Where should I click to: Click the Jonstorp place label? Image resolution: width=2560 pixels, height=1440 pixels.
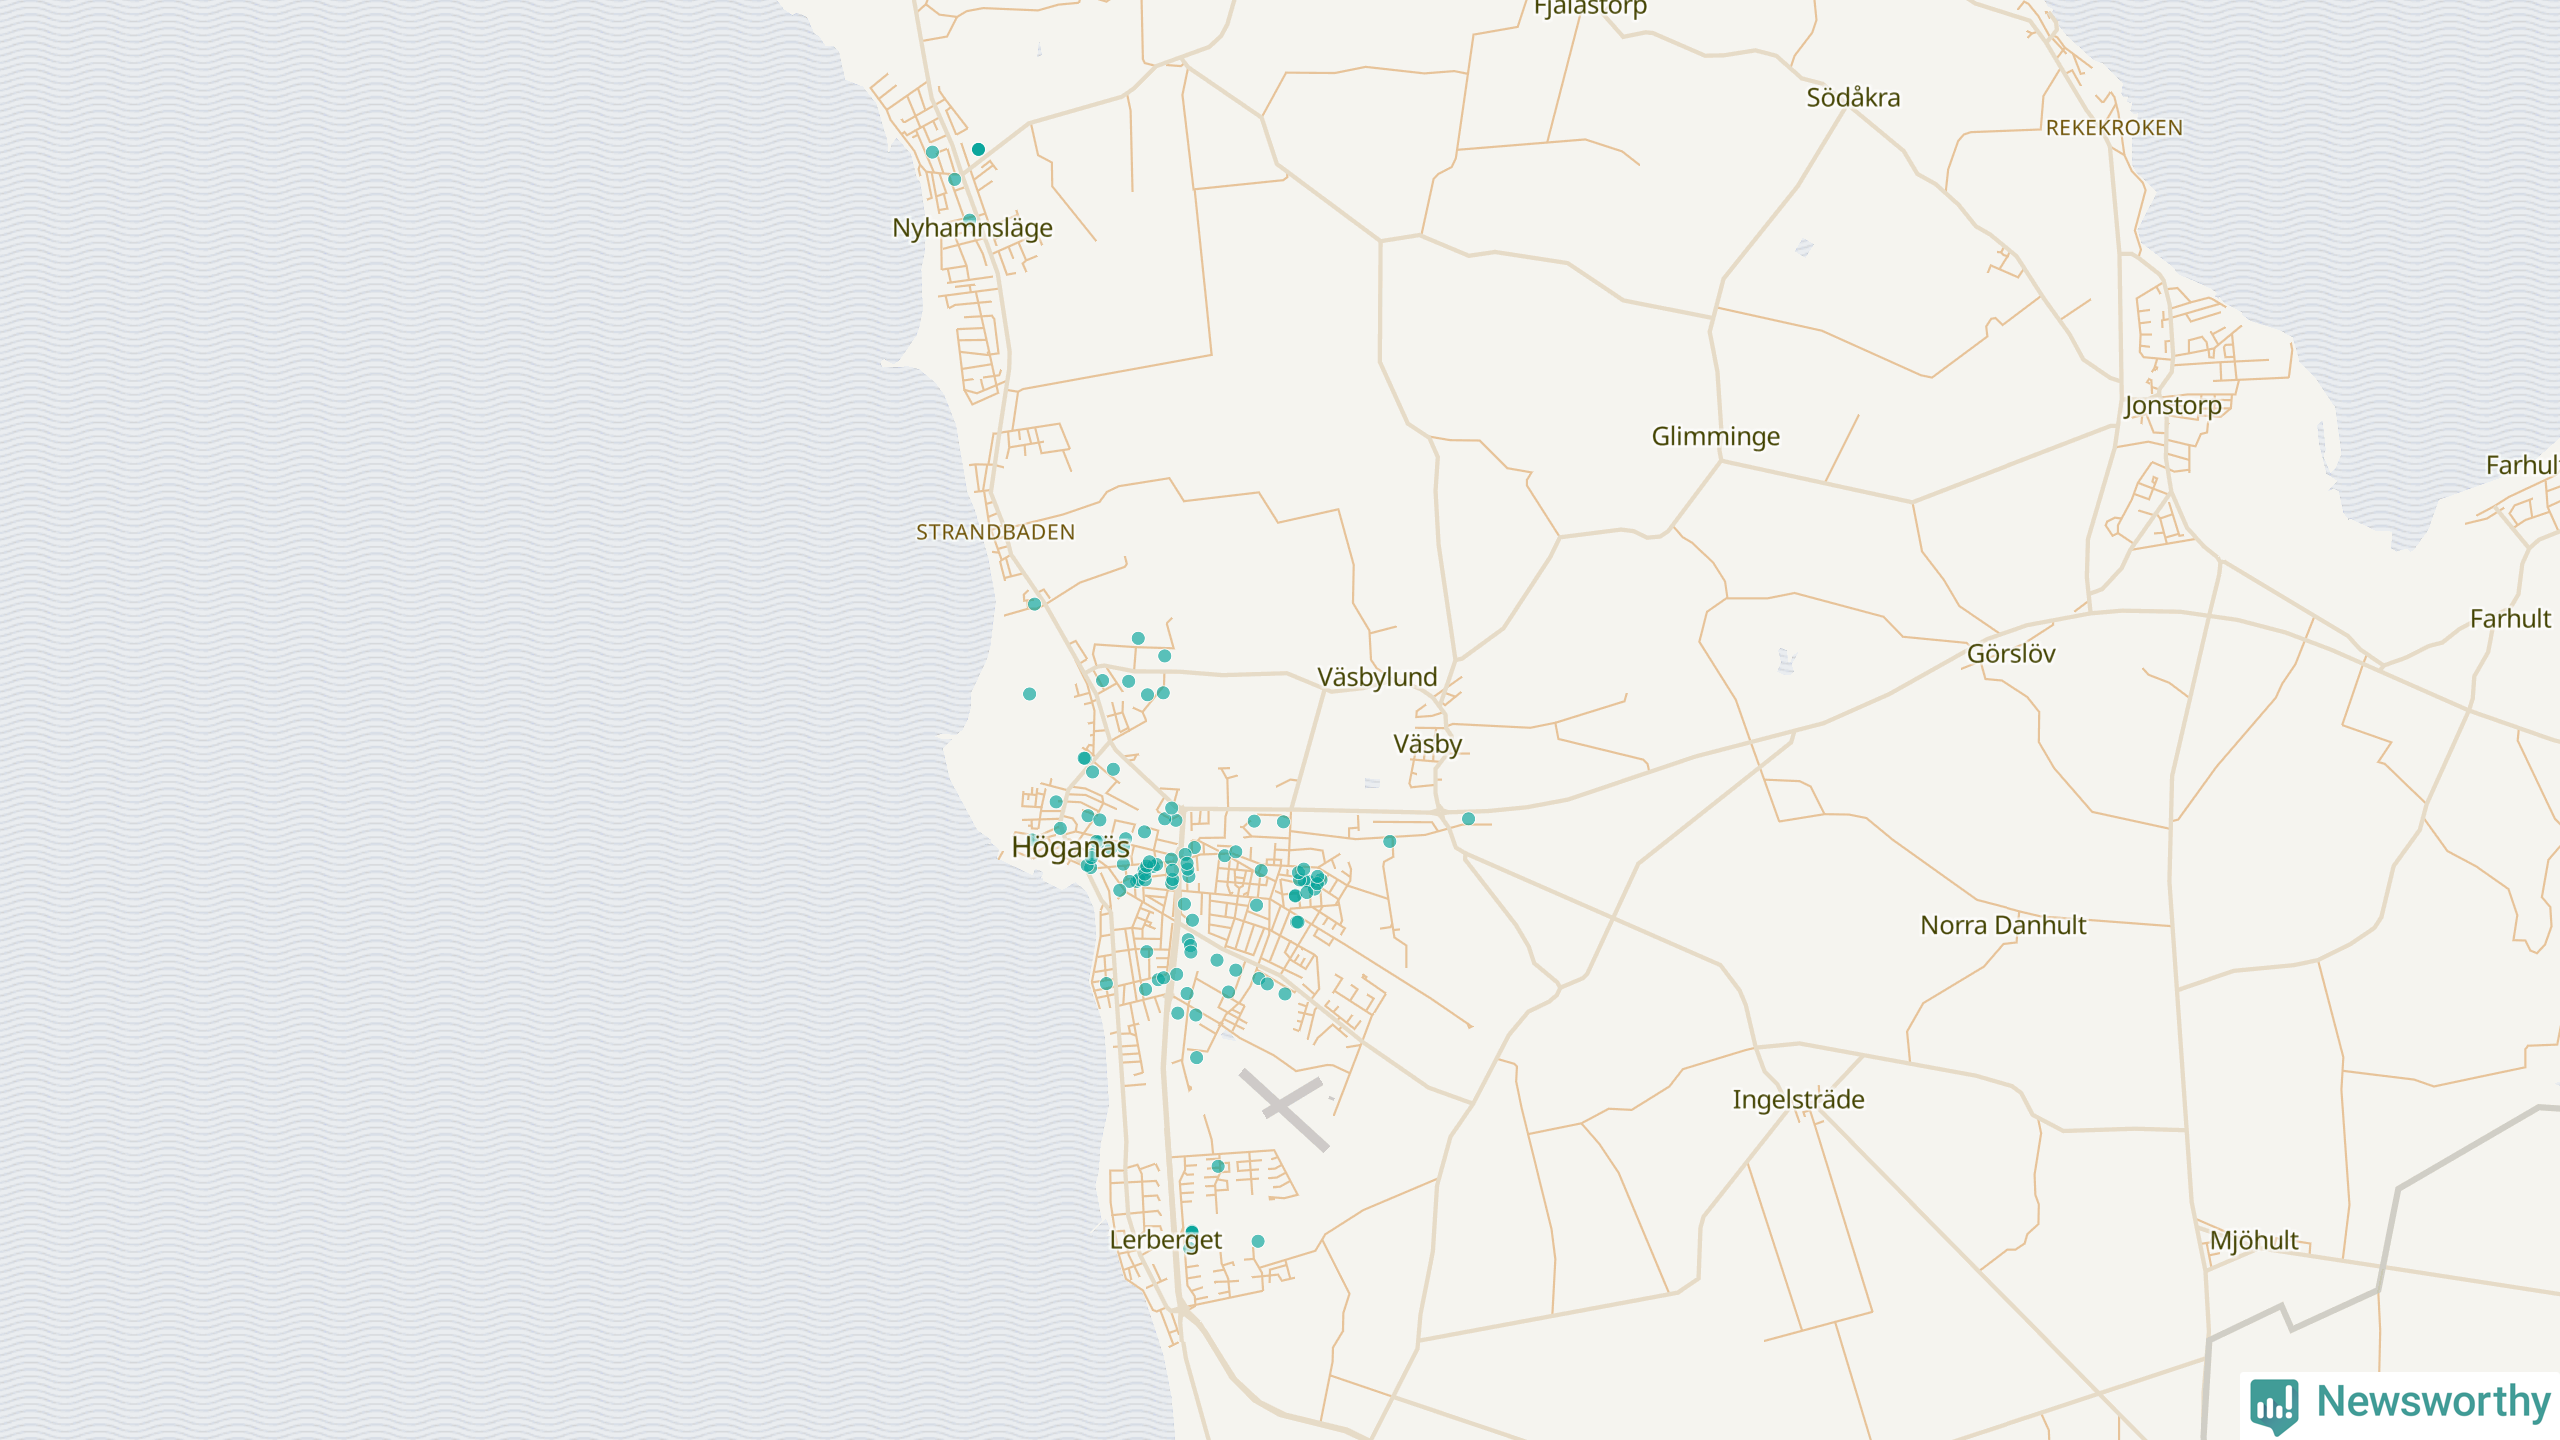coord(2173,406)
